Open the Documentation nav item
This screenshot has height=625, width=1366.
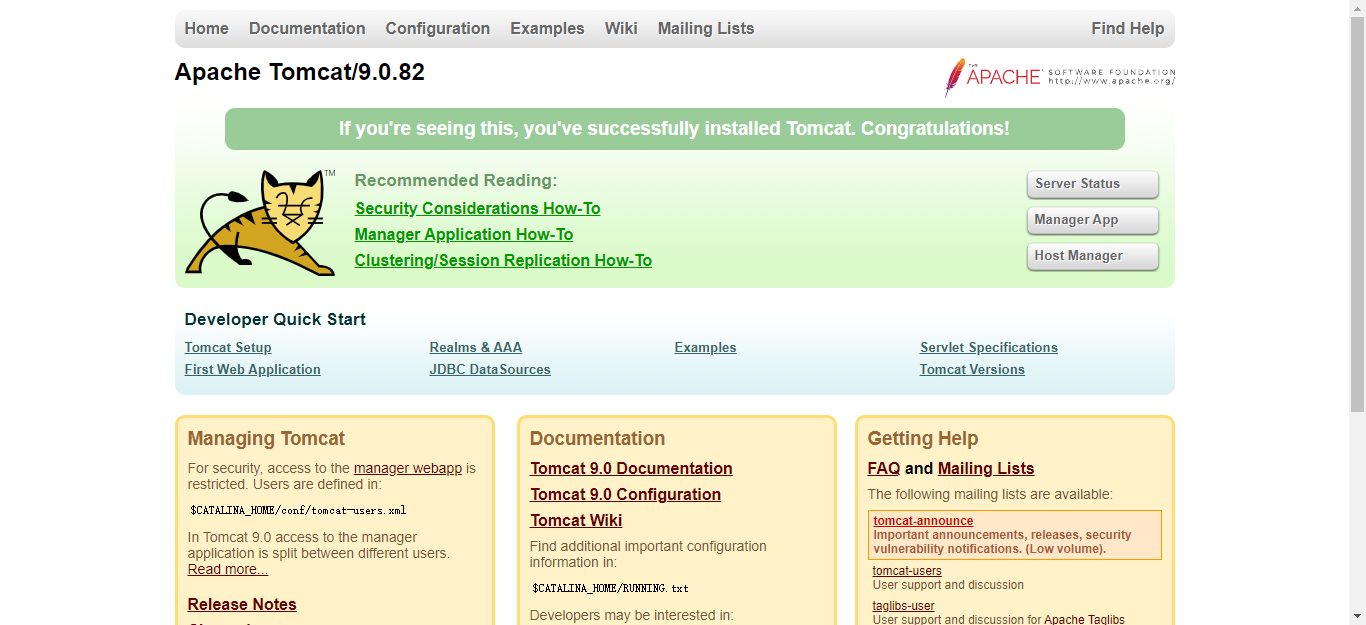coord(307,28)
